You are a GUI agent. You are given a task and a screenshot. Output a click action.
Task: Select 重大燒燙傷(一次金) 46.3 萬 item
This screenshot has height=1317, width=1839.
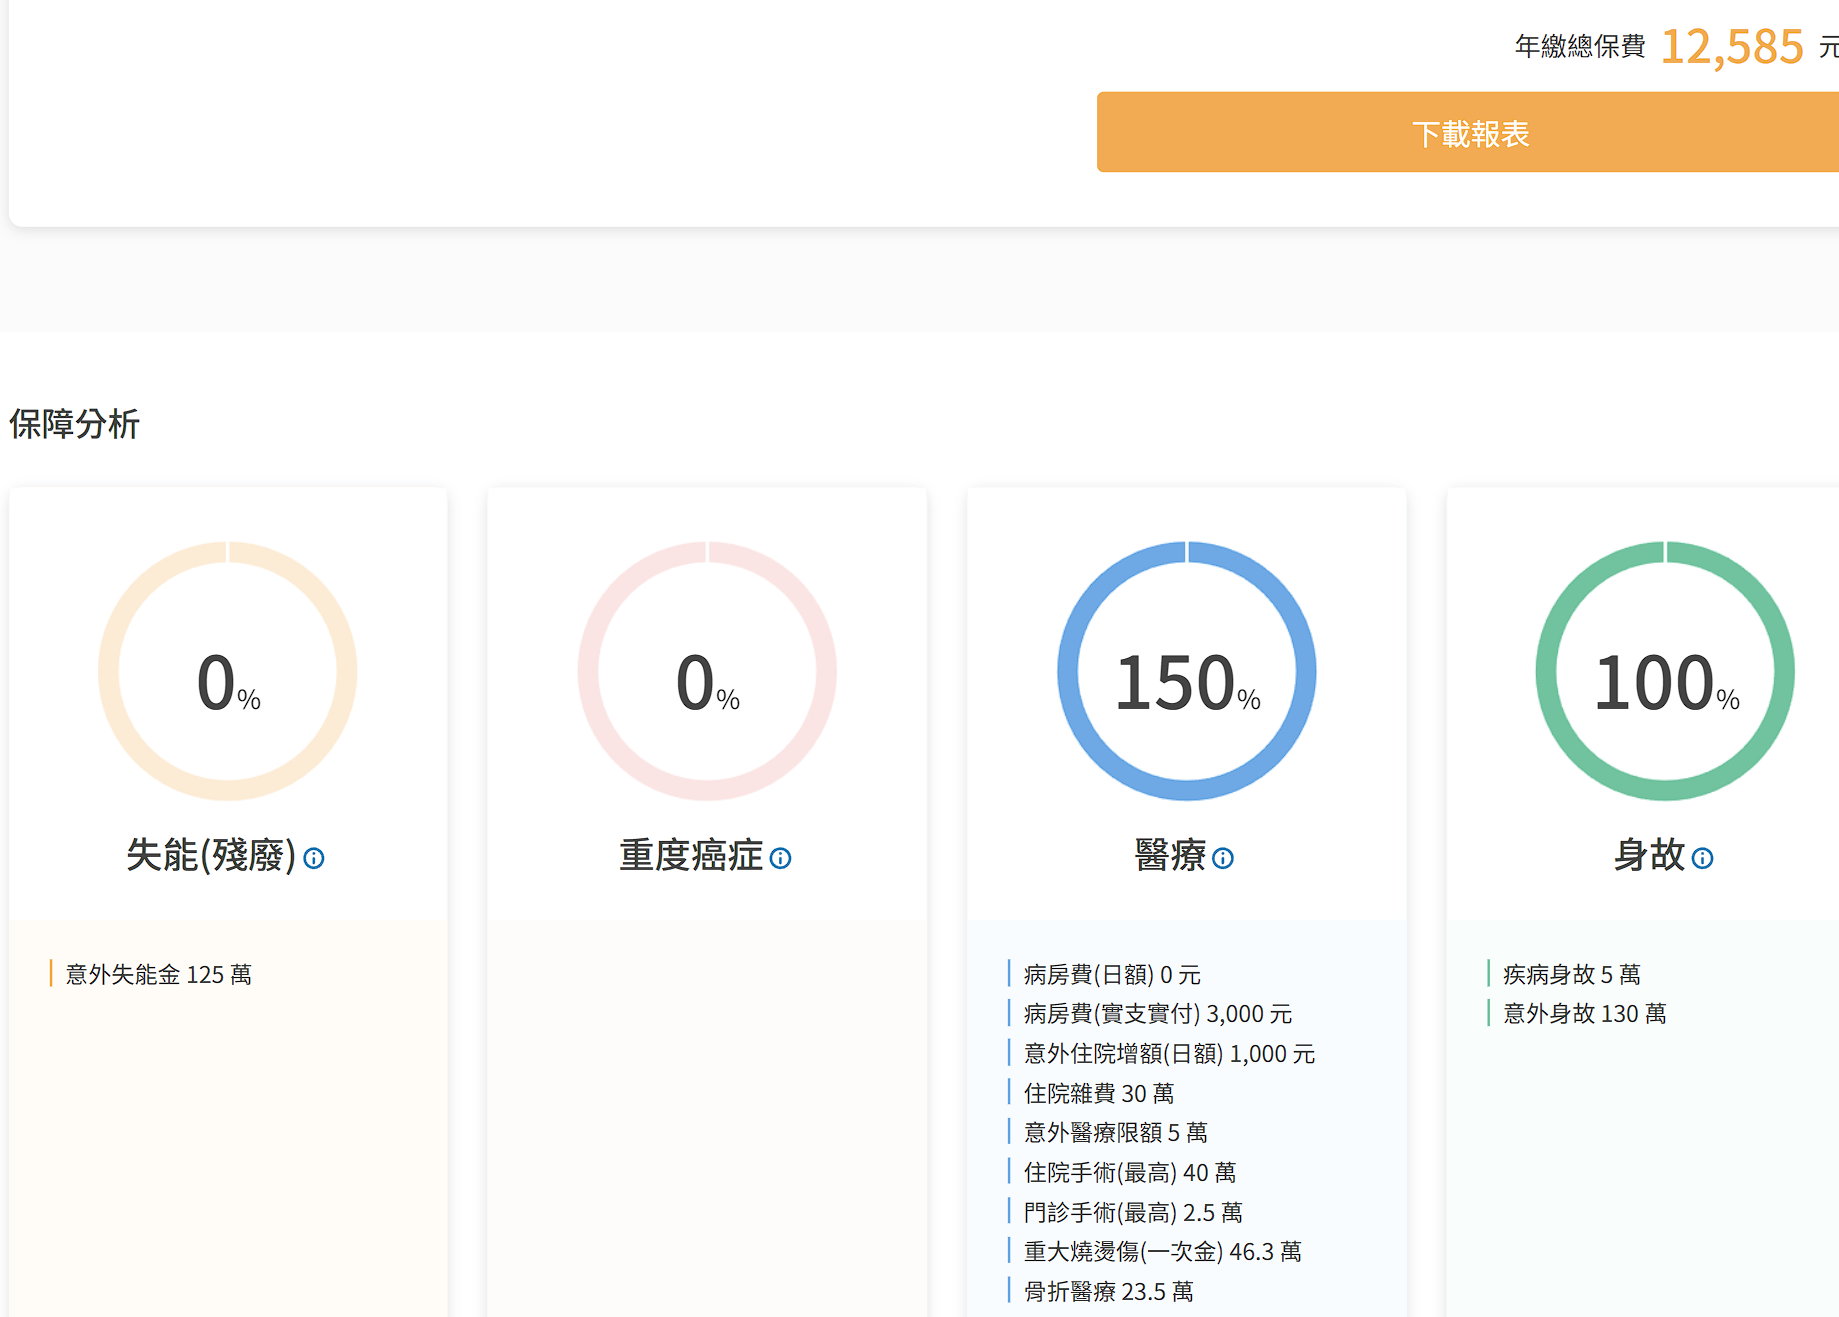[x=1162, y=1252]
